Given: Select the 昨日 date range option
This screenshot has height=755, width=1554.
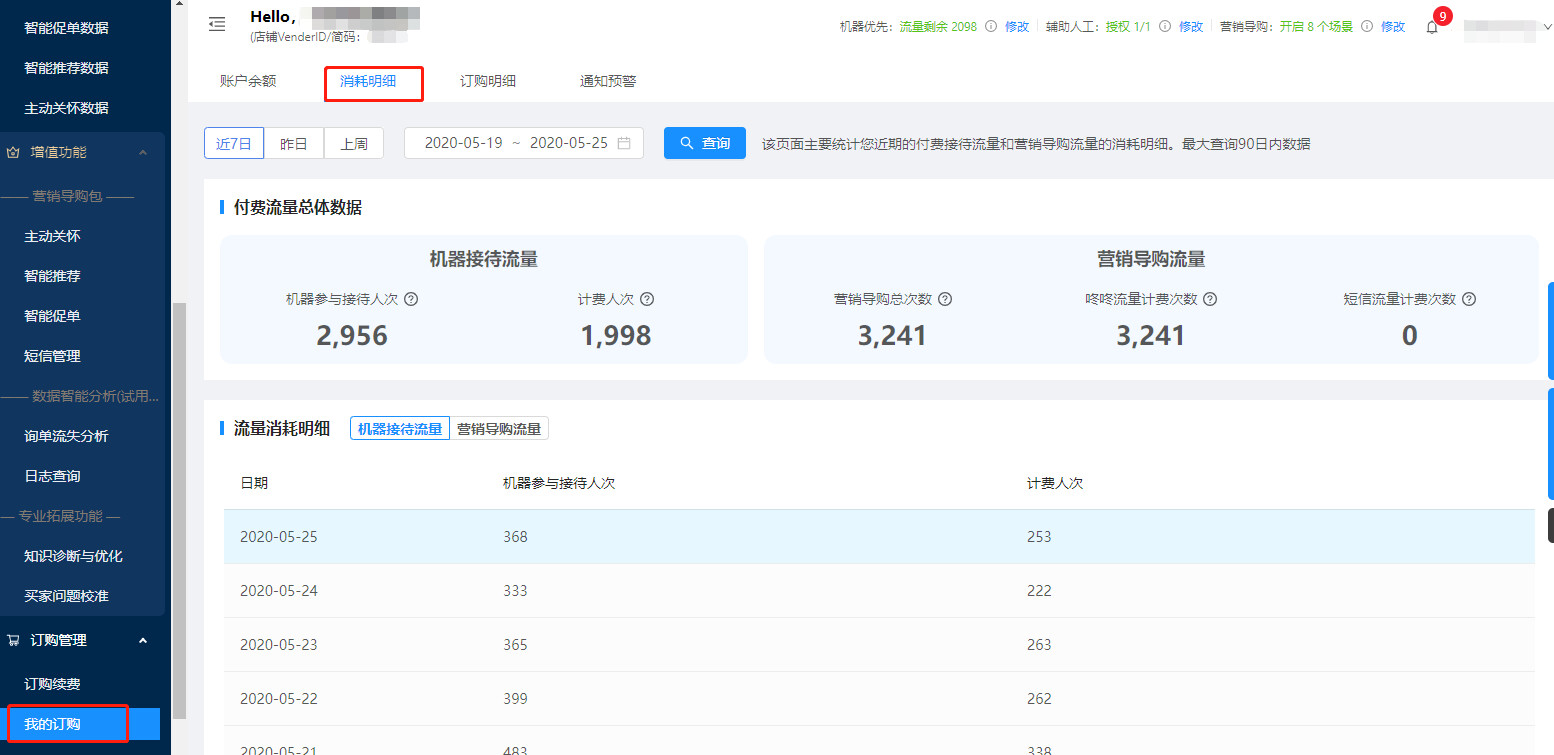Looking at the screenshot, I should coord(294,143).
